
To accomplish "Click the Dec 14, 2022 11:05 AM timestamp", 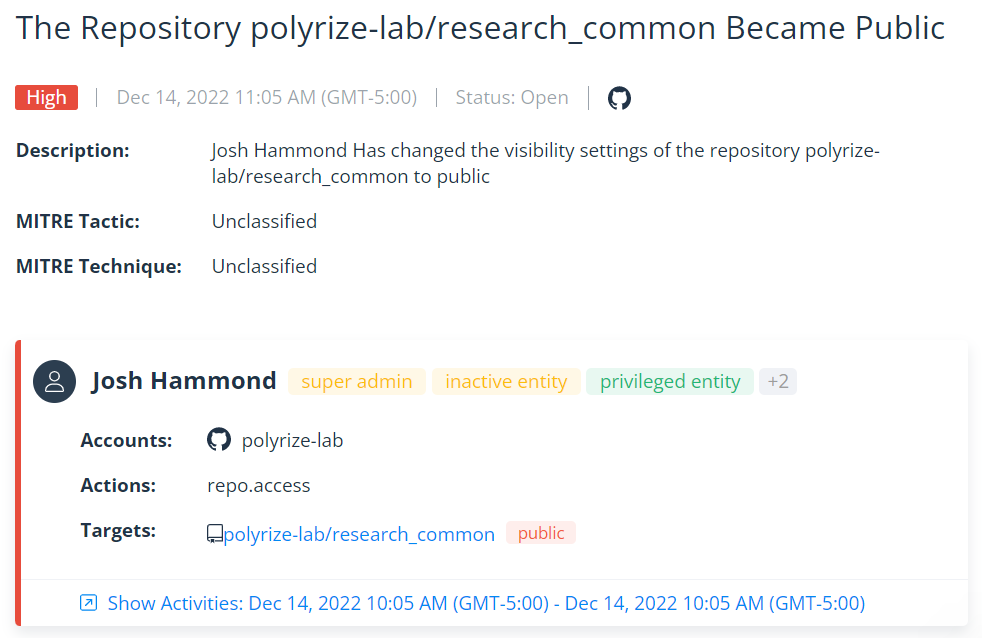I will click(267, 98).
